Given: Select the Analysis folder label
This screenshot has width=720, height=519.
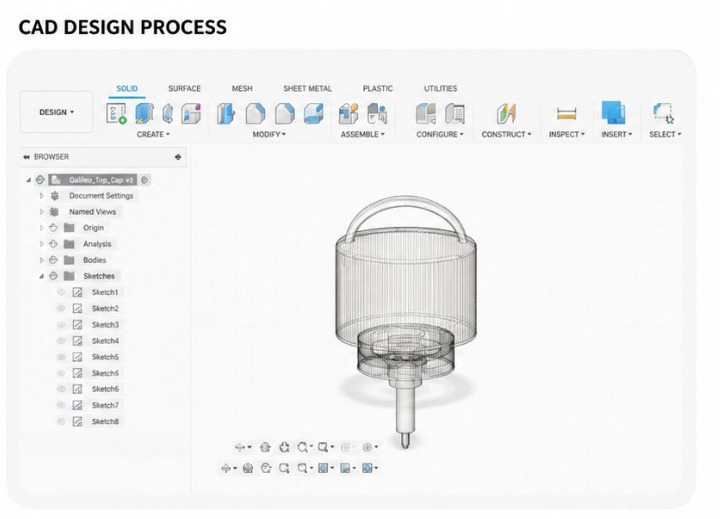Looking at the screenshot, I should coord(97,244).
